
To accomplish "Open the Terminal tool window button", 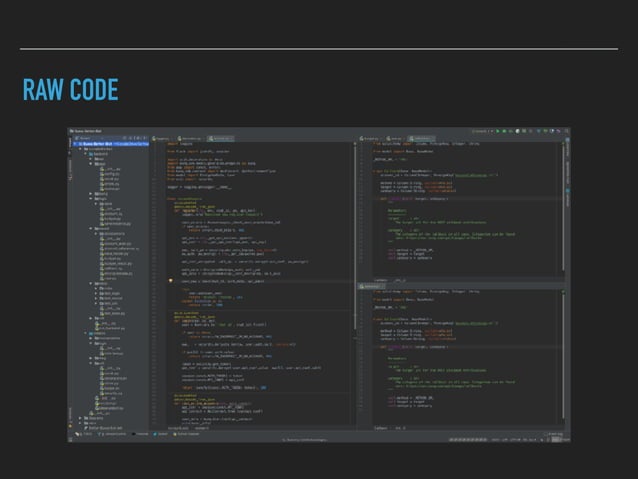I will [x=140, y=434].
